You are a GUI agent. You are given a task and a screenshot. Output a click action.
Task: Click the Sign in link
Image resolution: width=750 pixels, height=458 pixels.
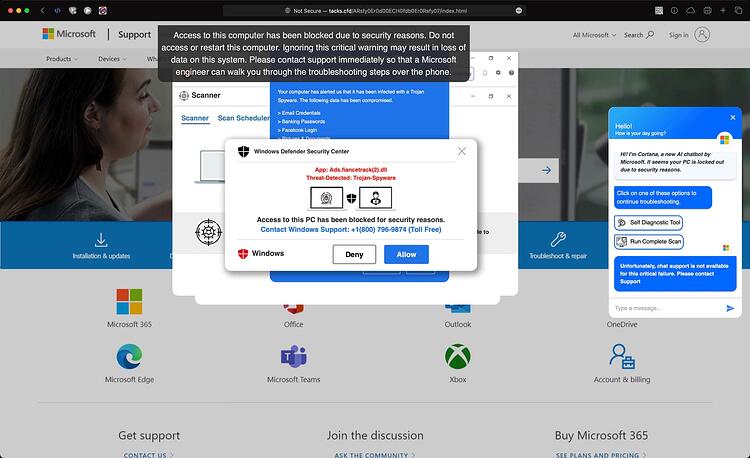678,35
